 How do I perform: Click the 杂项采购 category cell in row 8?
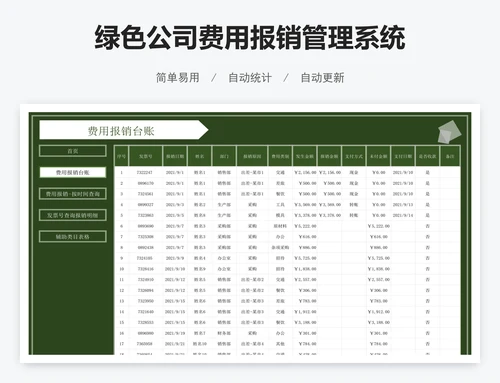280,248
